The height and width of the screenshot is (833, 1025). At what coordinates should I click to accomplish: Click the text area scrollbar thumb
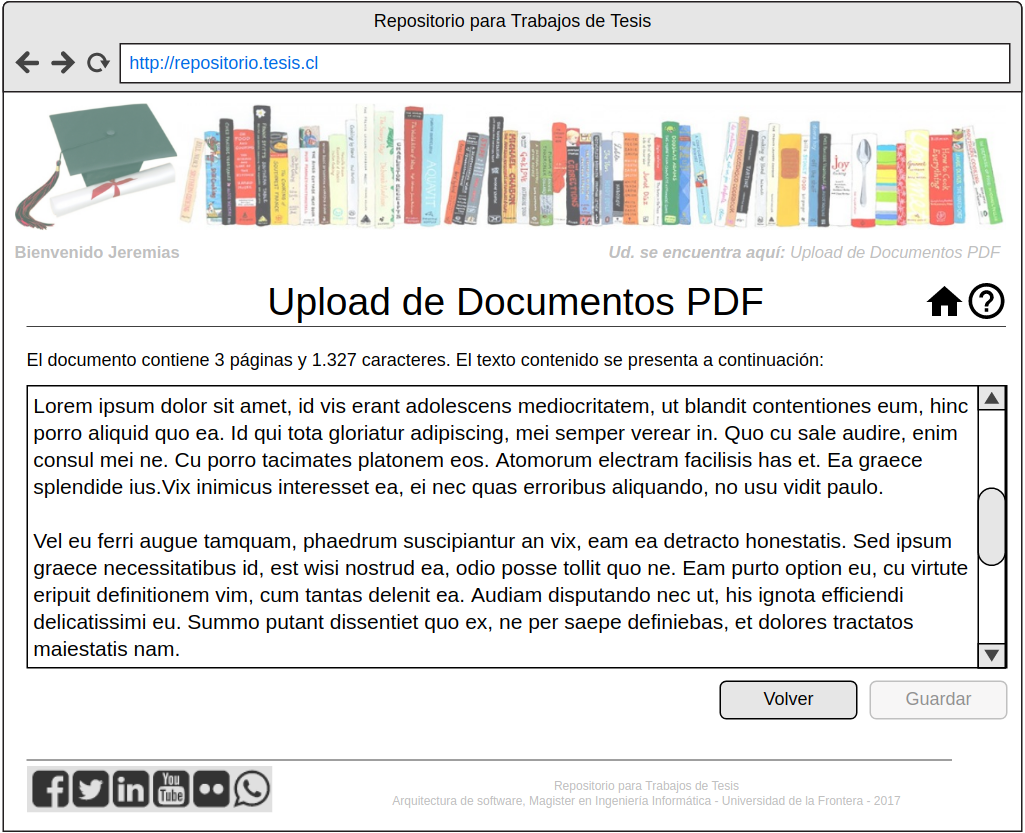[x=992, y=526]
